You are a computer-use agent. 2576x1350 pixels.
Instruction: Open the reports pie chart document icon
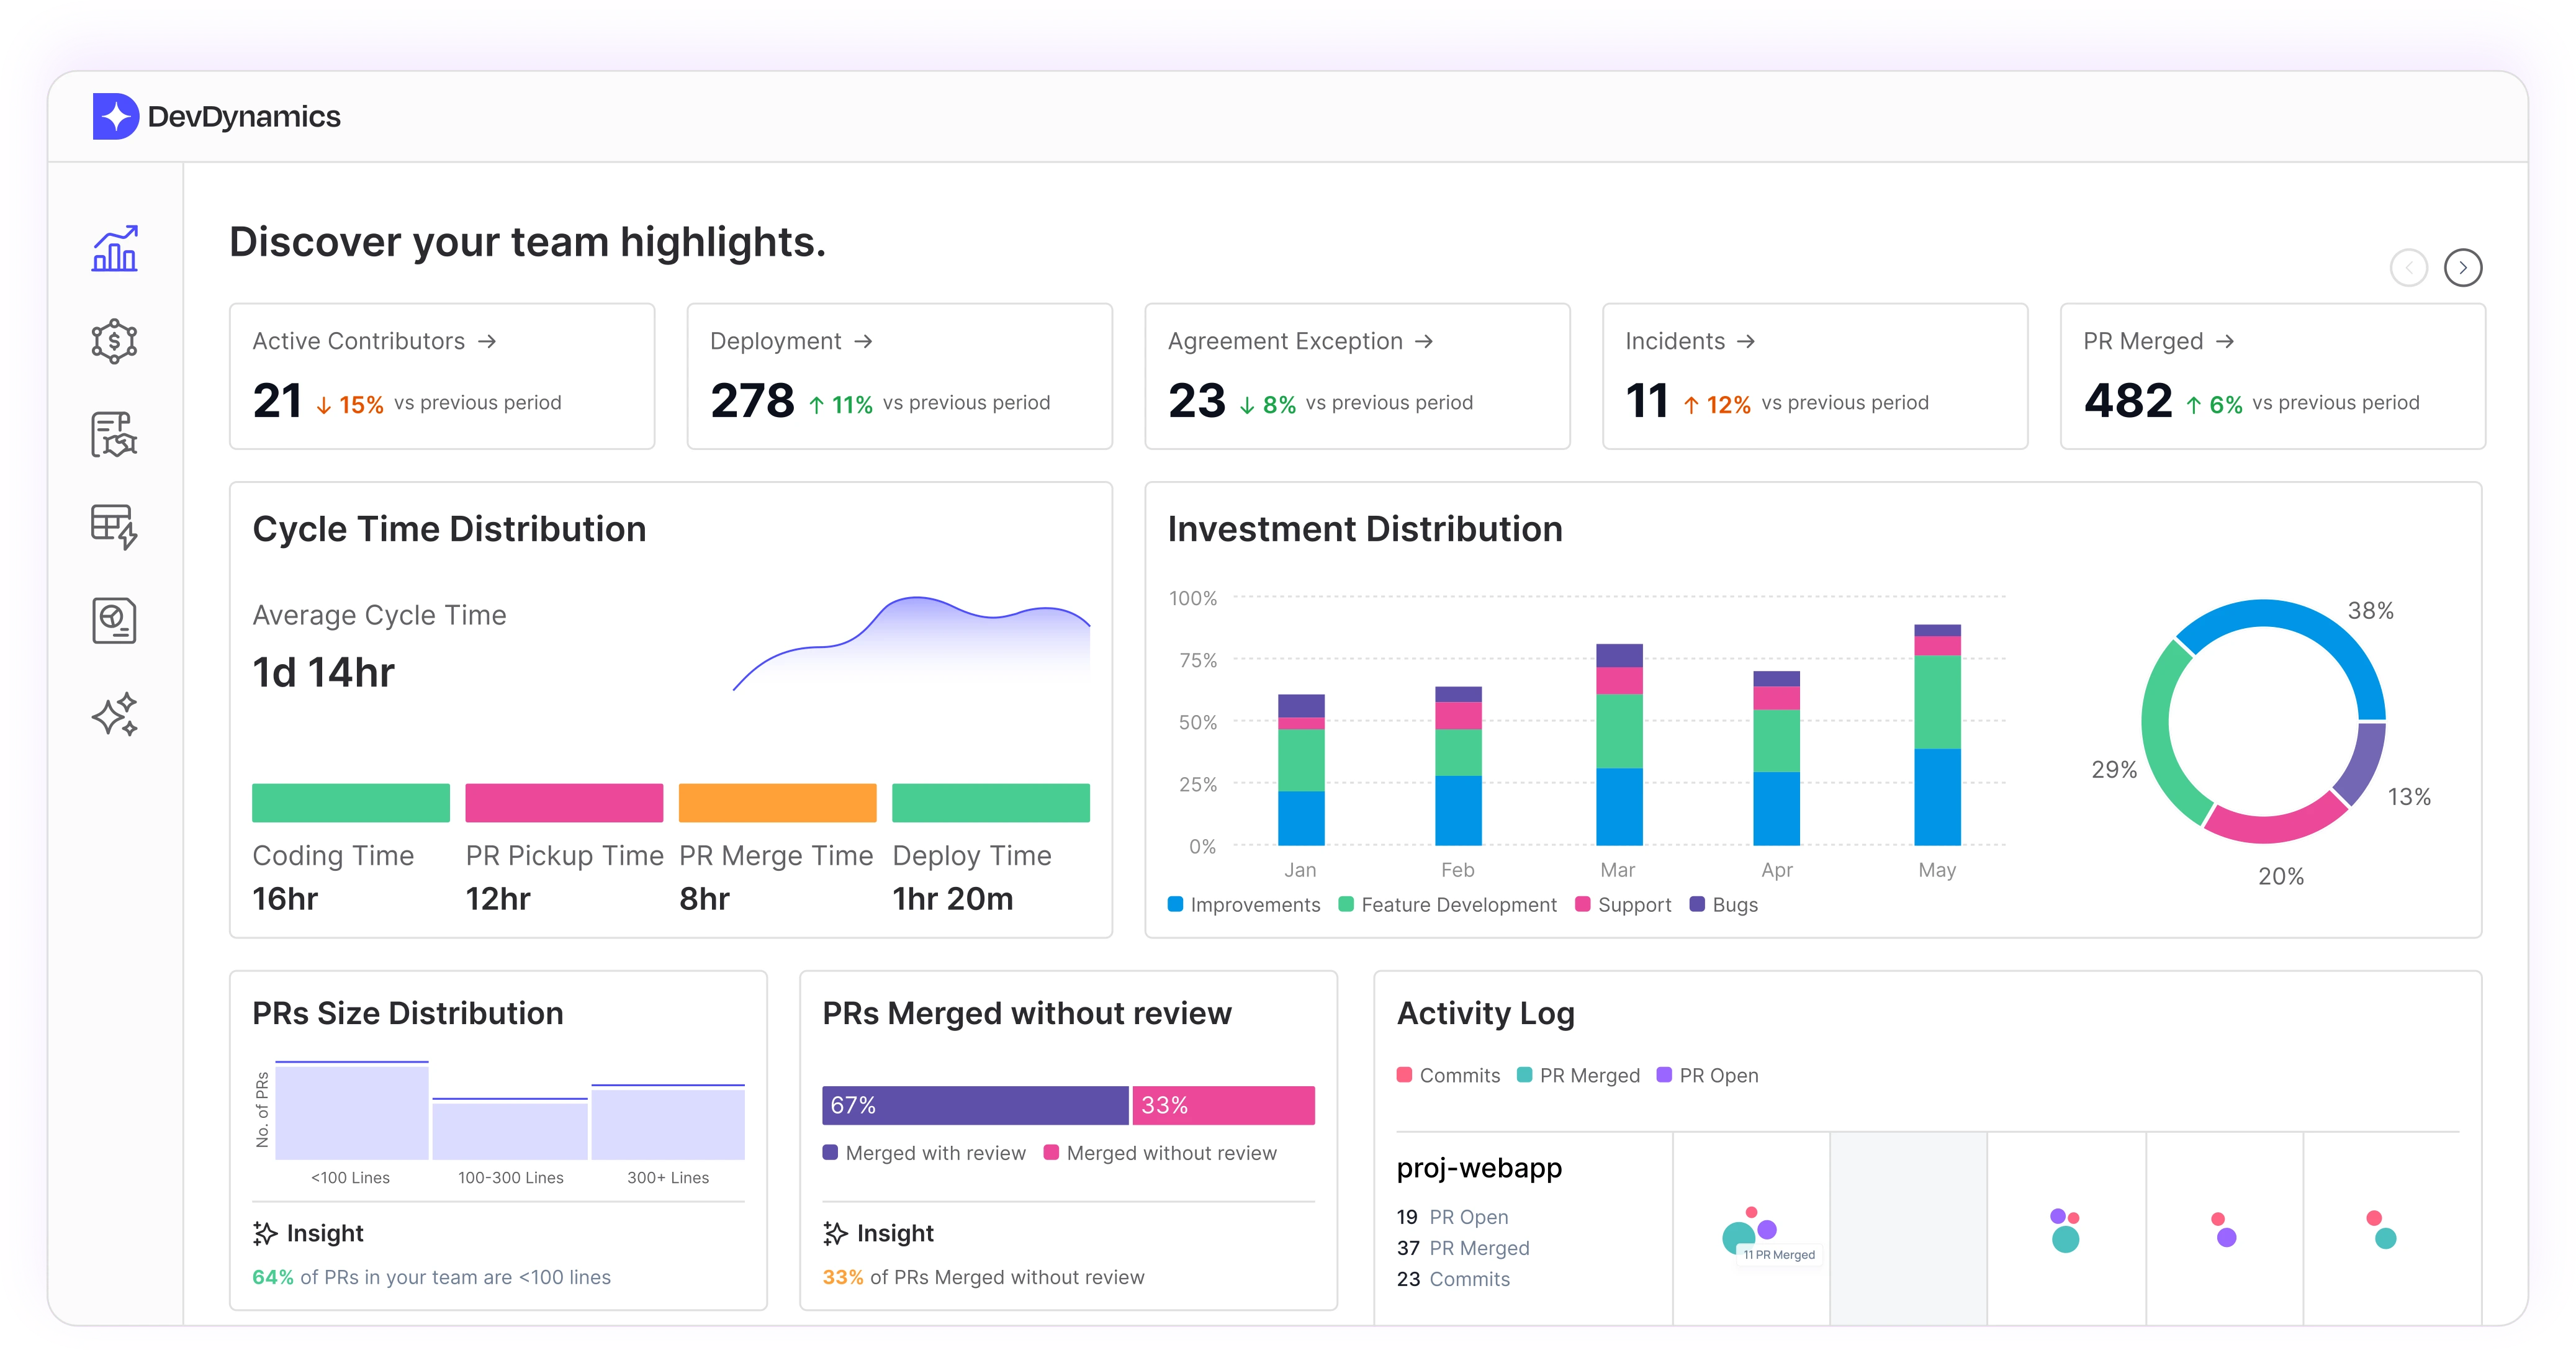115,620
